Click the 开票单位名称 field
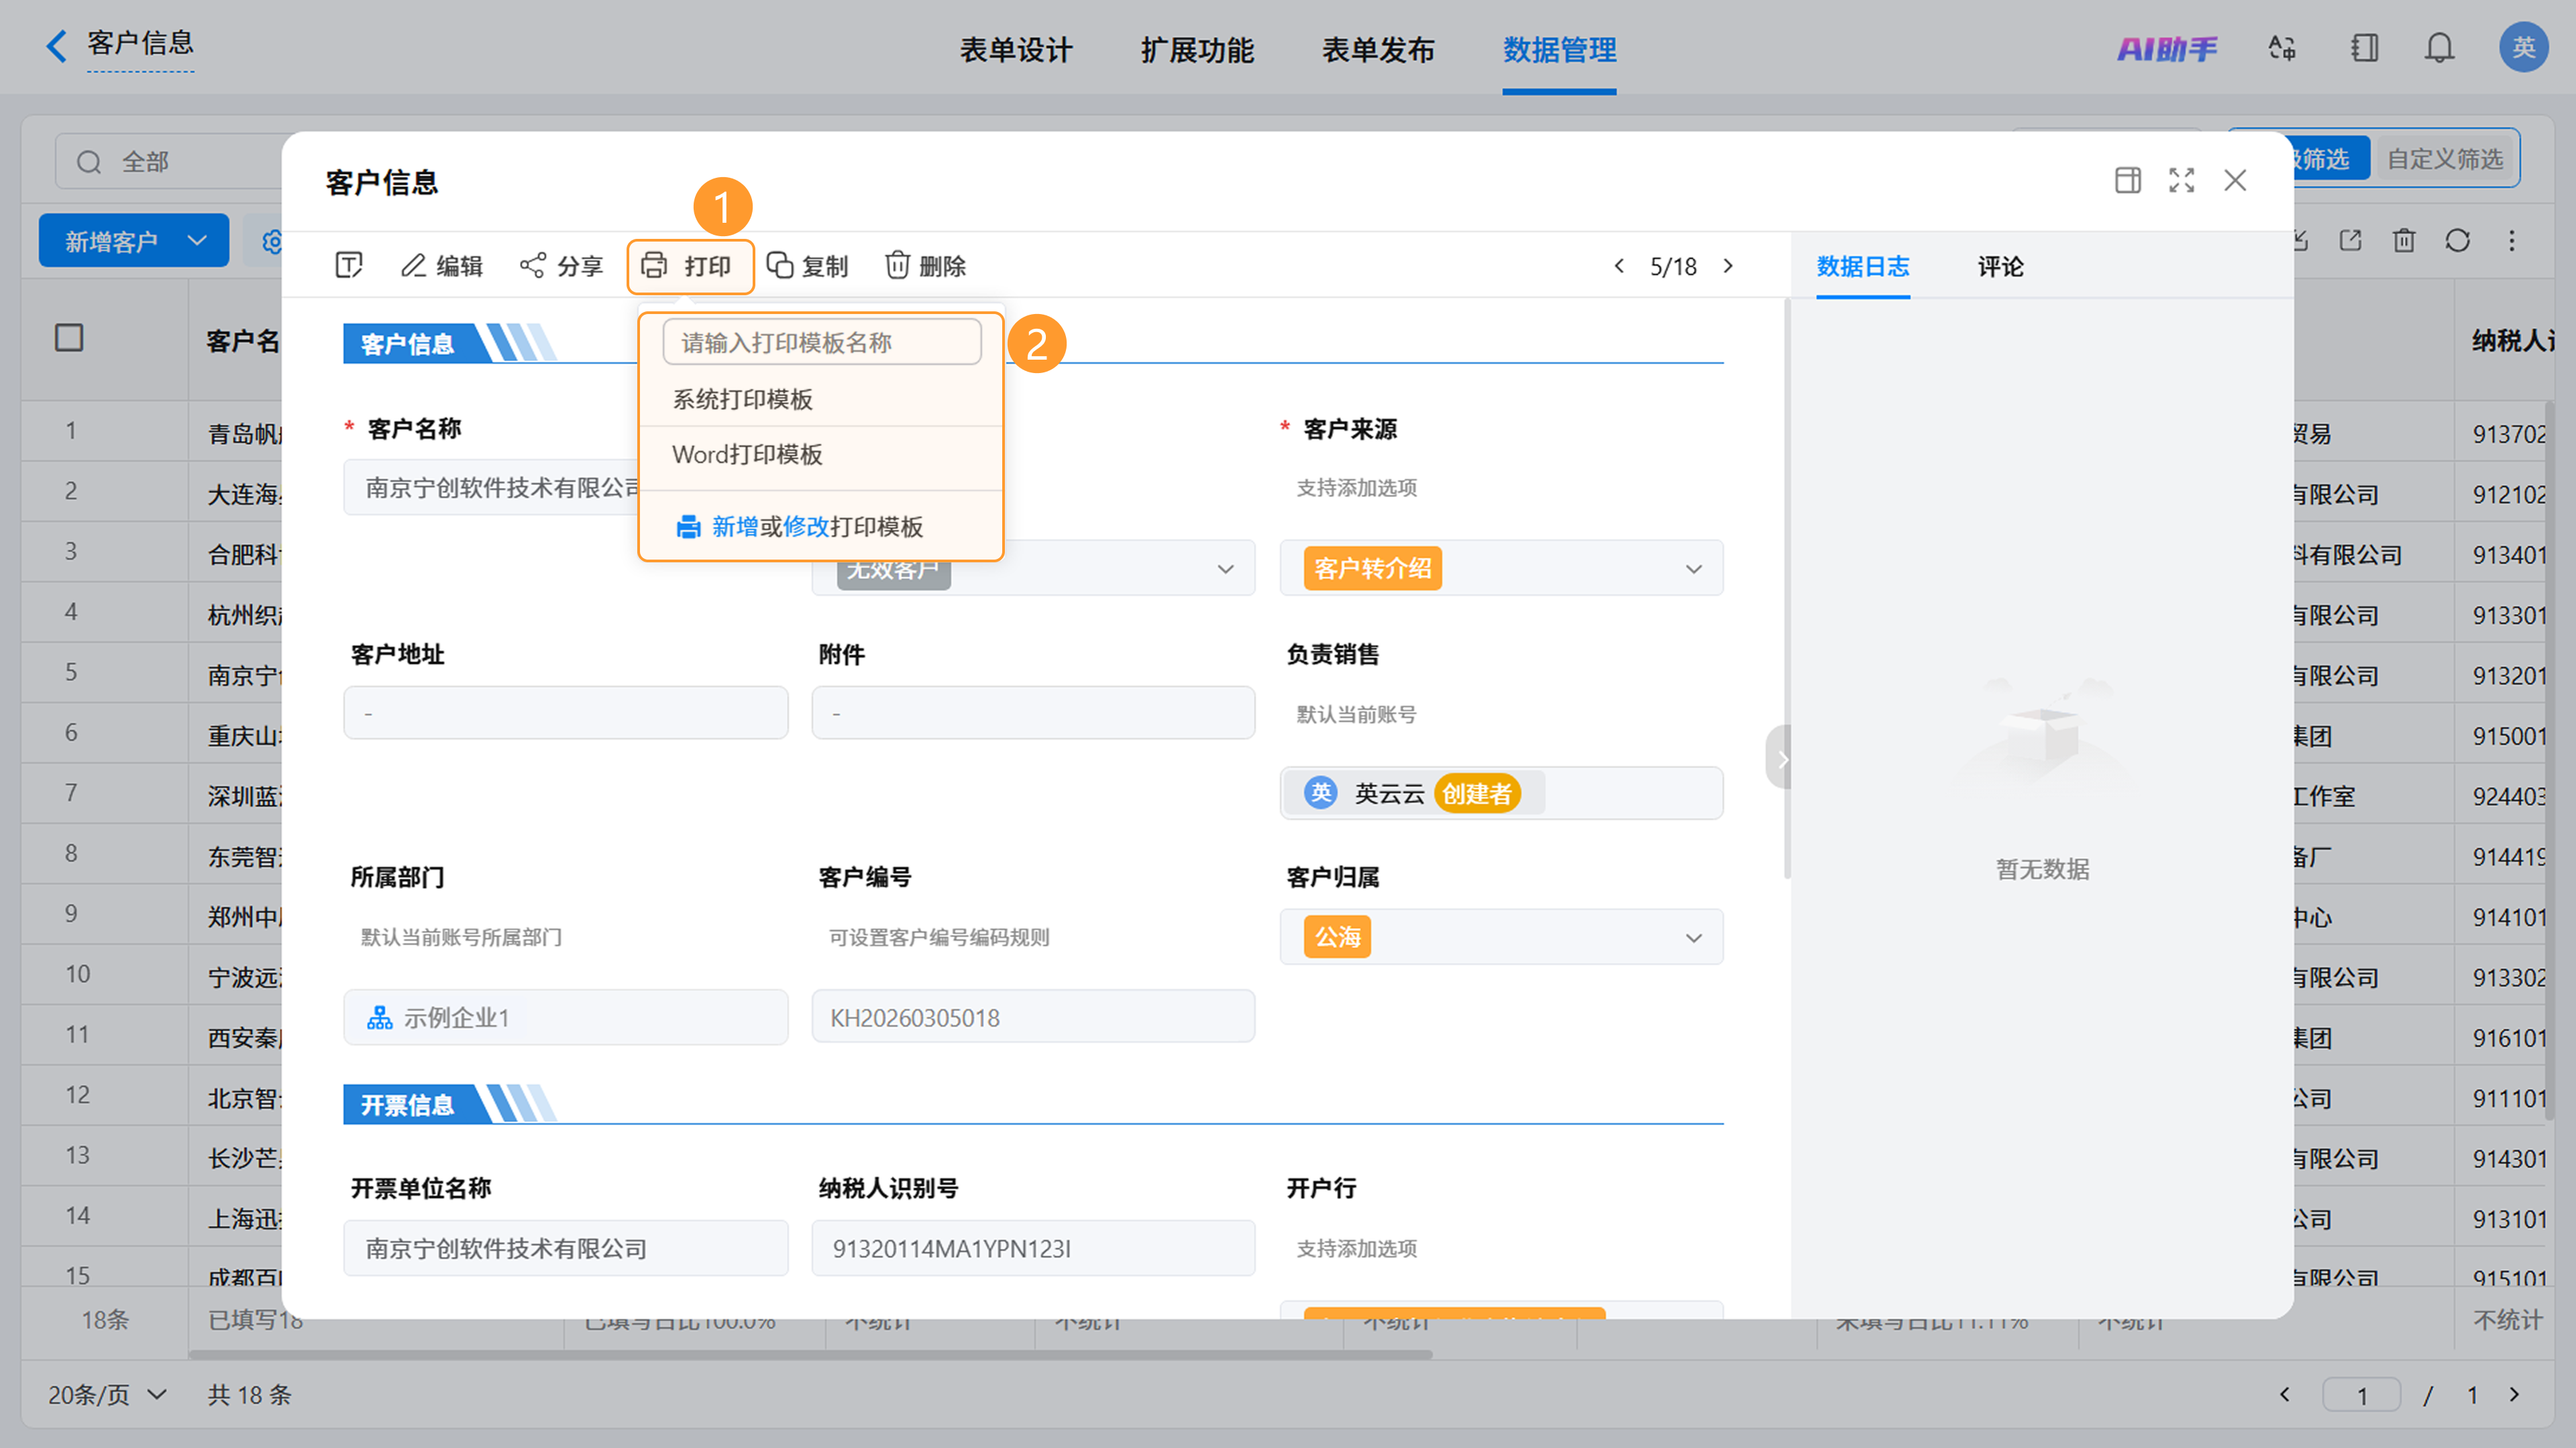The width and height of the screenshot is (2576, 1448). (565, 1248)
